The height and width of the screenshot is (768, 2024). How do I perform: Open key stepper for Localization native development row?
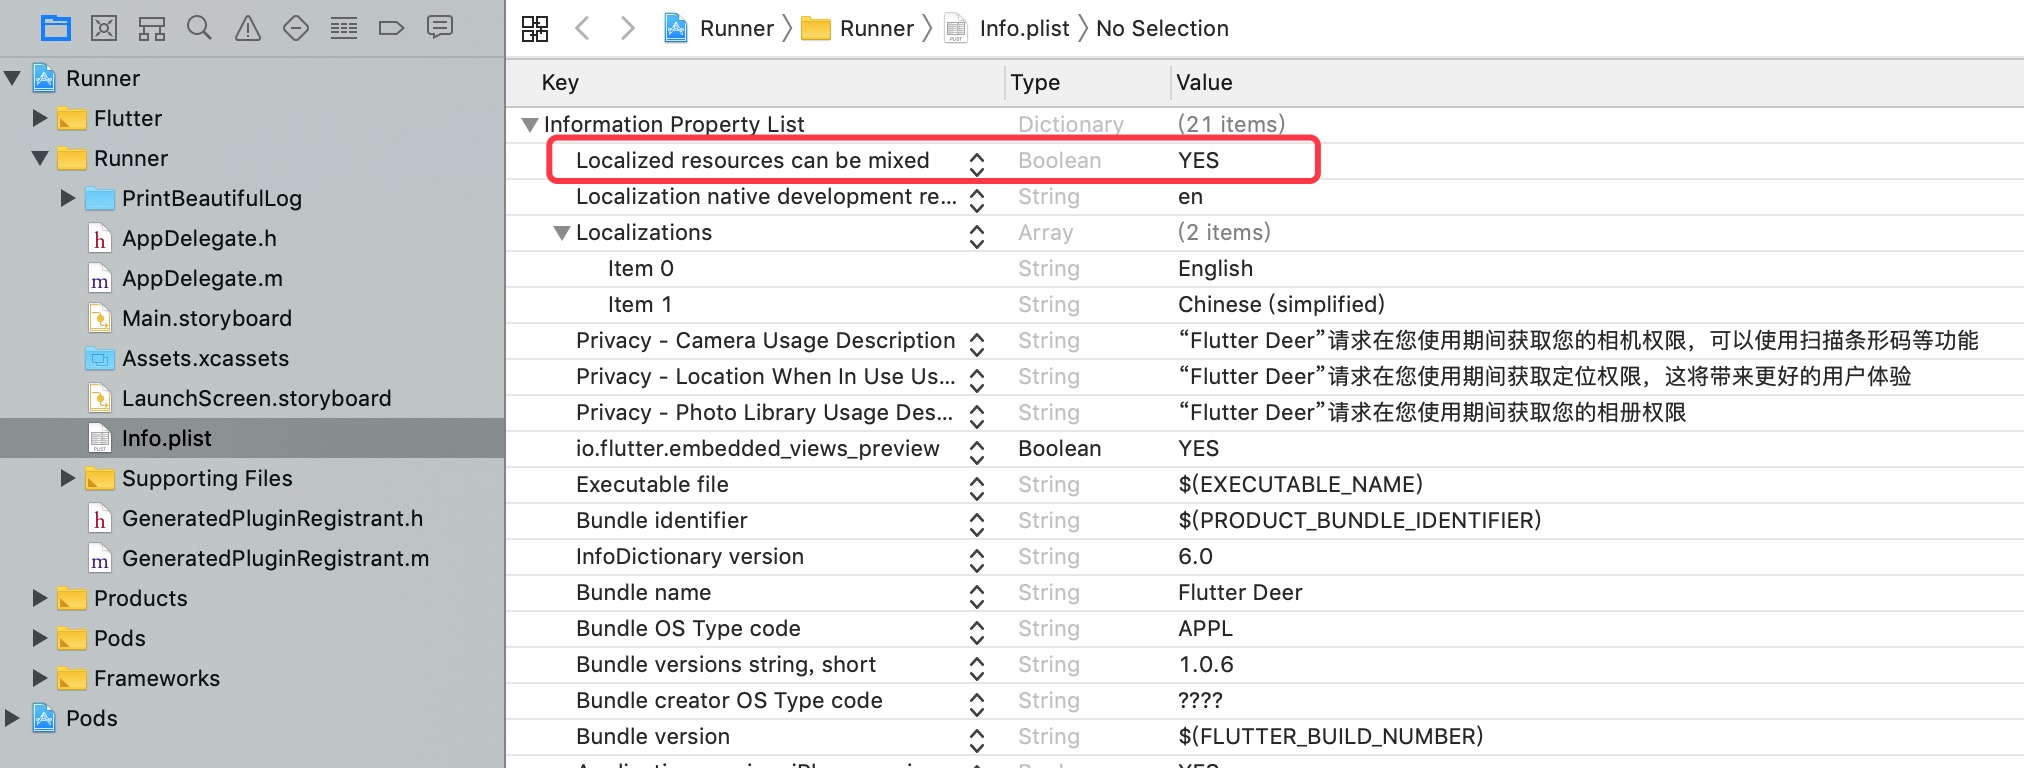tap(977, 200)
